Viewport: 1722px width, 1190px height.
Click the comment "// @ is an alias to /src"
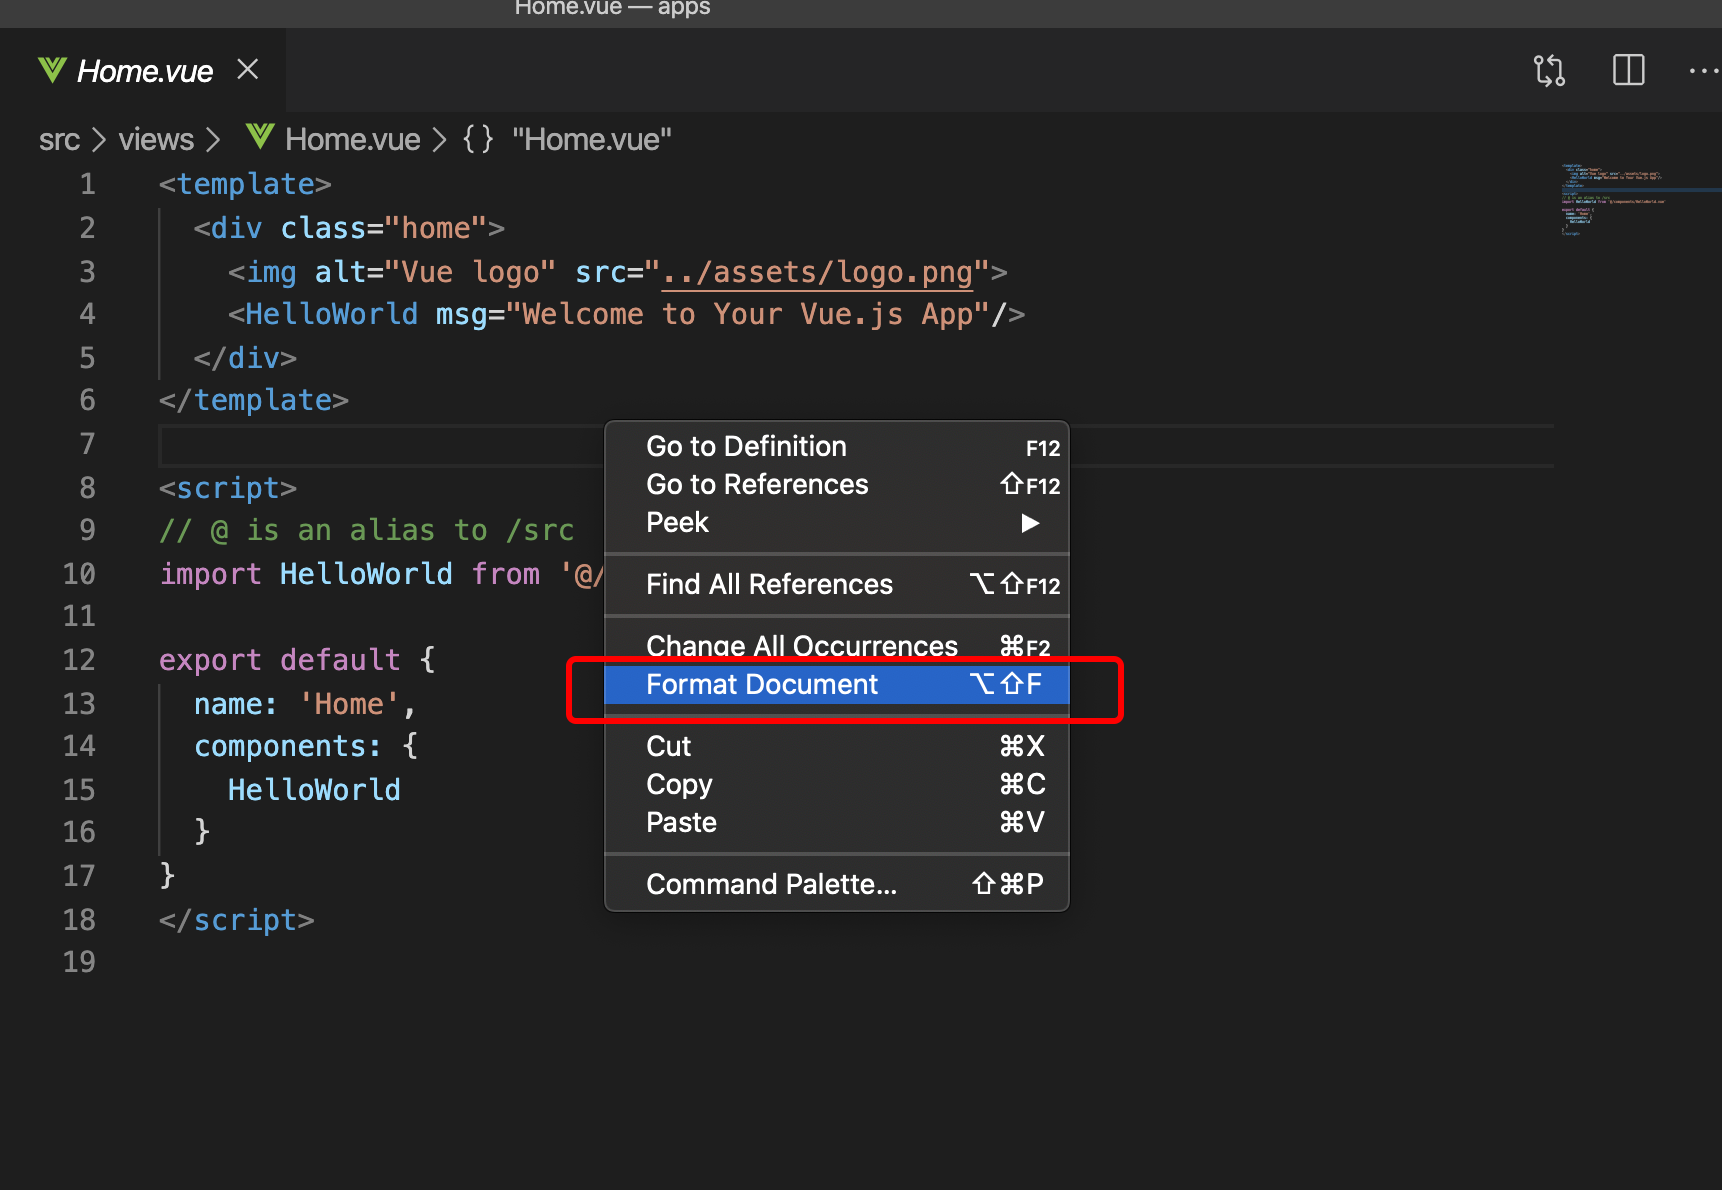[x=367, y=530]
